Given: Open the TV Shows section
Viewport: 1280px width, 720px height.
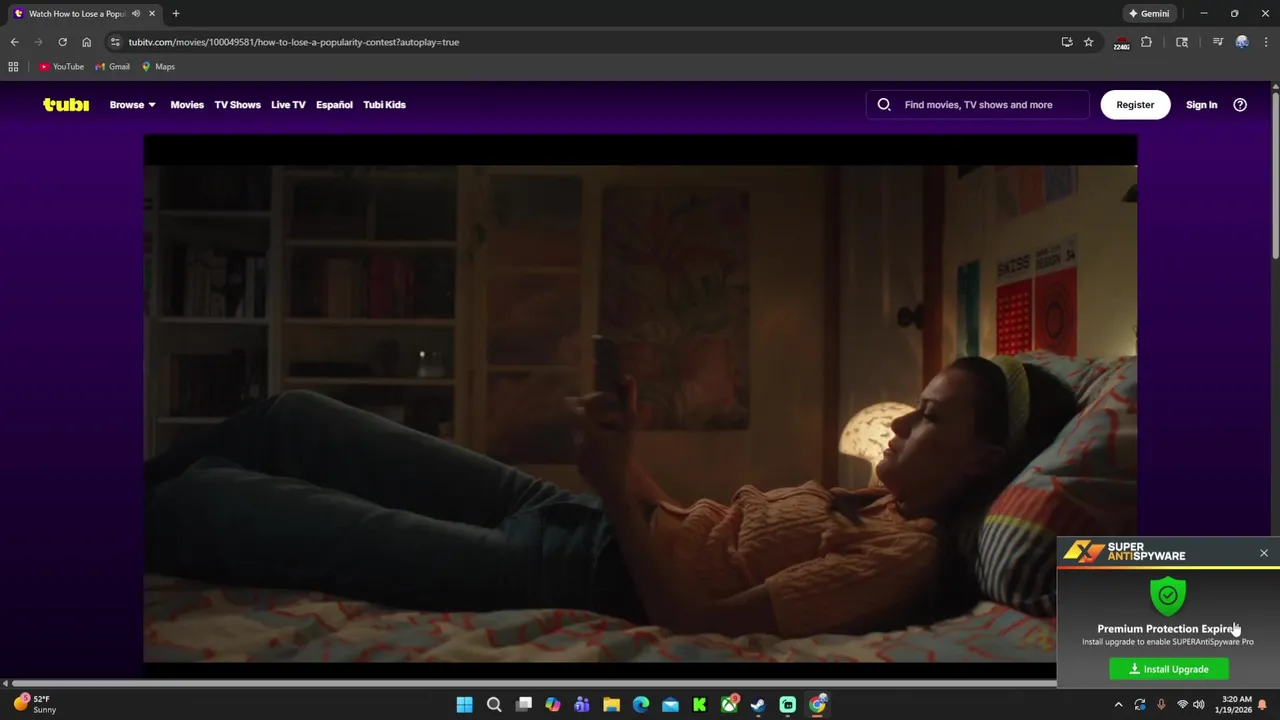Looking at the screenshot, I should 237,104.
